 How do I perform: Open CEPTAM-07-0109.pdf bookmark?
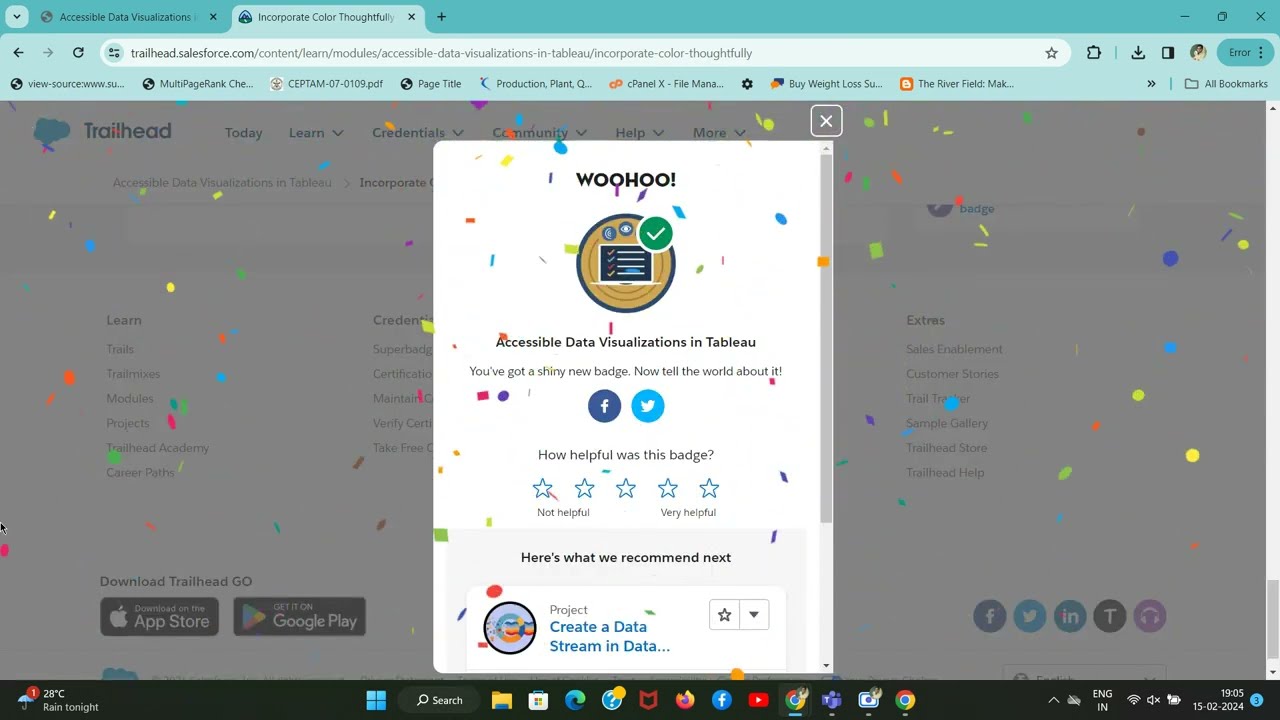point(327,84)
